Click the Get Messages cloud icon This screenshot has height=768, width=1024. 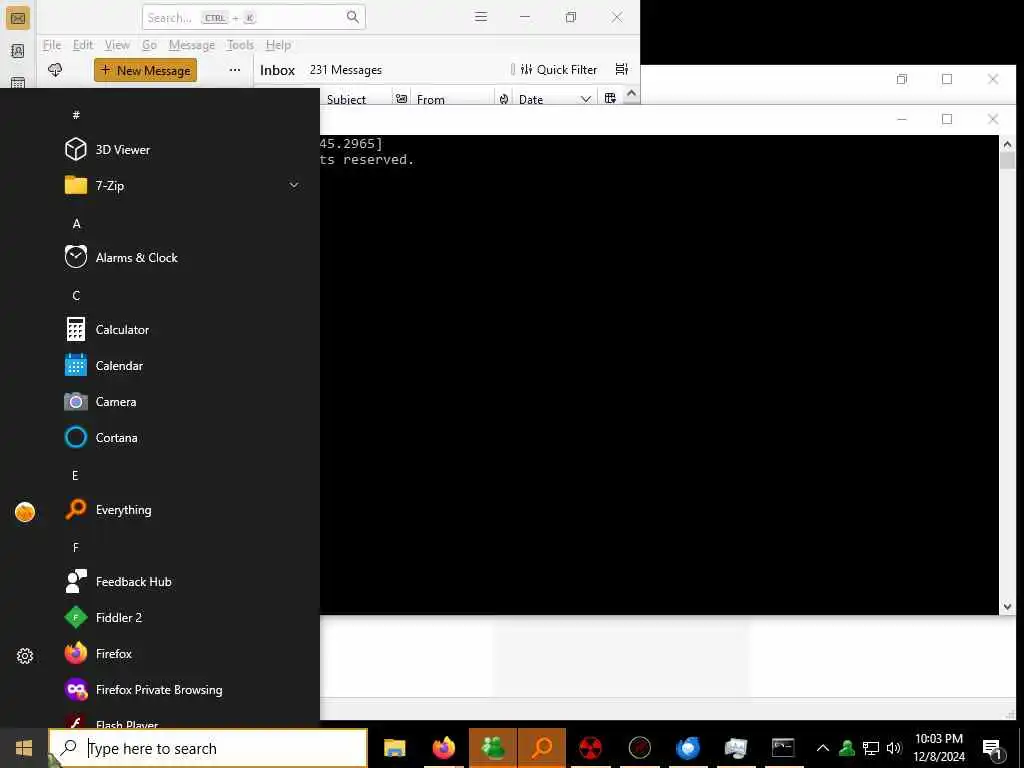coord(56,70)
